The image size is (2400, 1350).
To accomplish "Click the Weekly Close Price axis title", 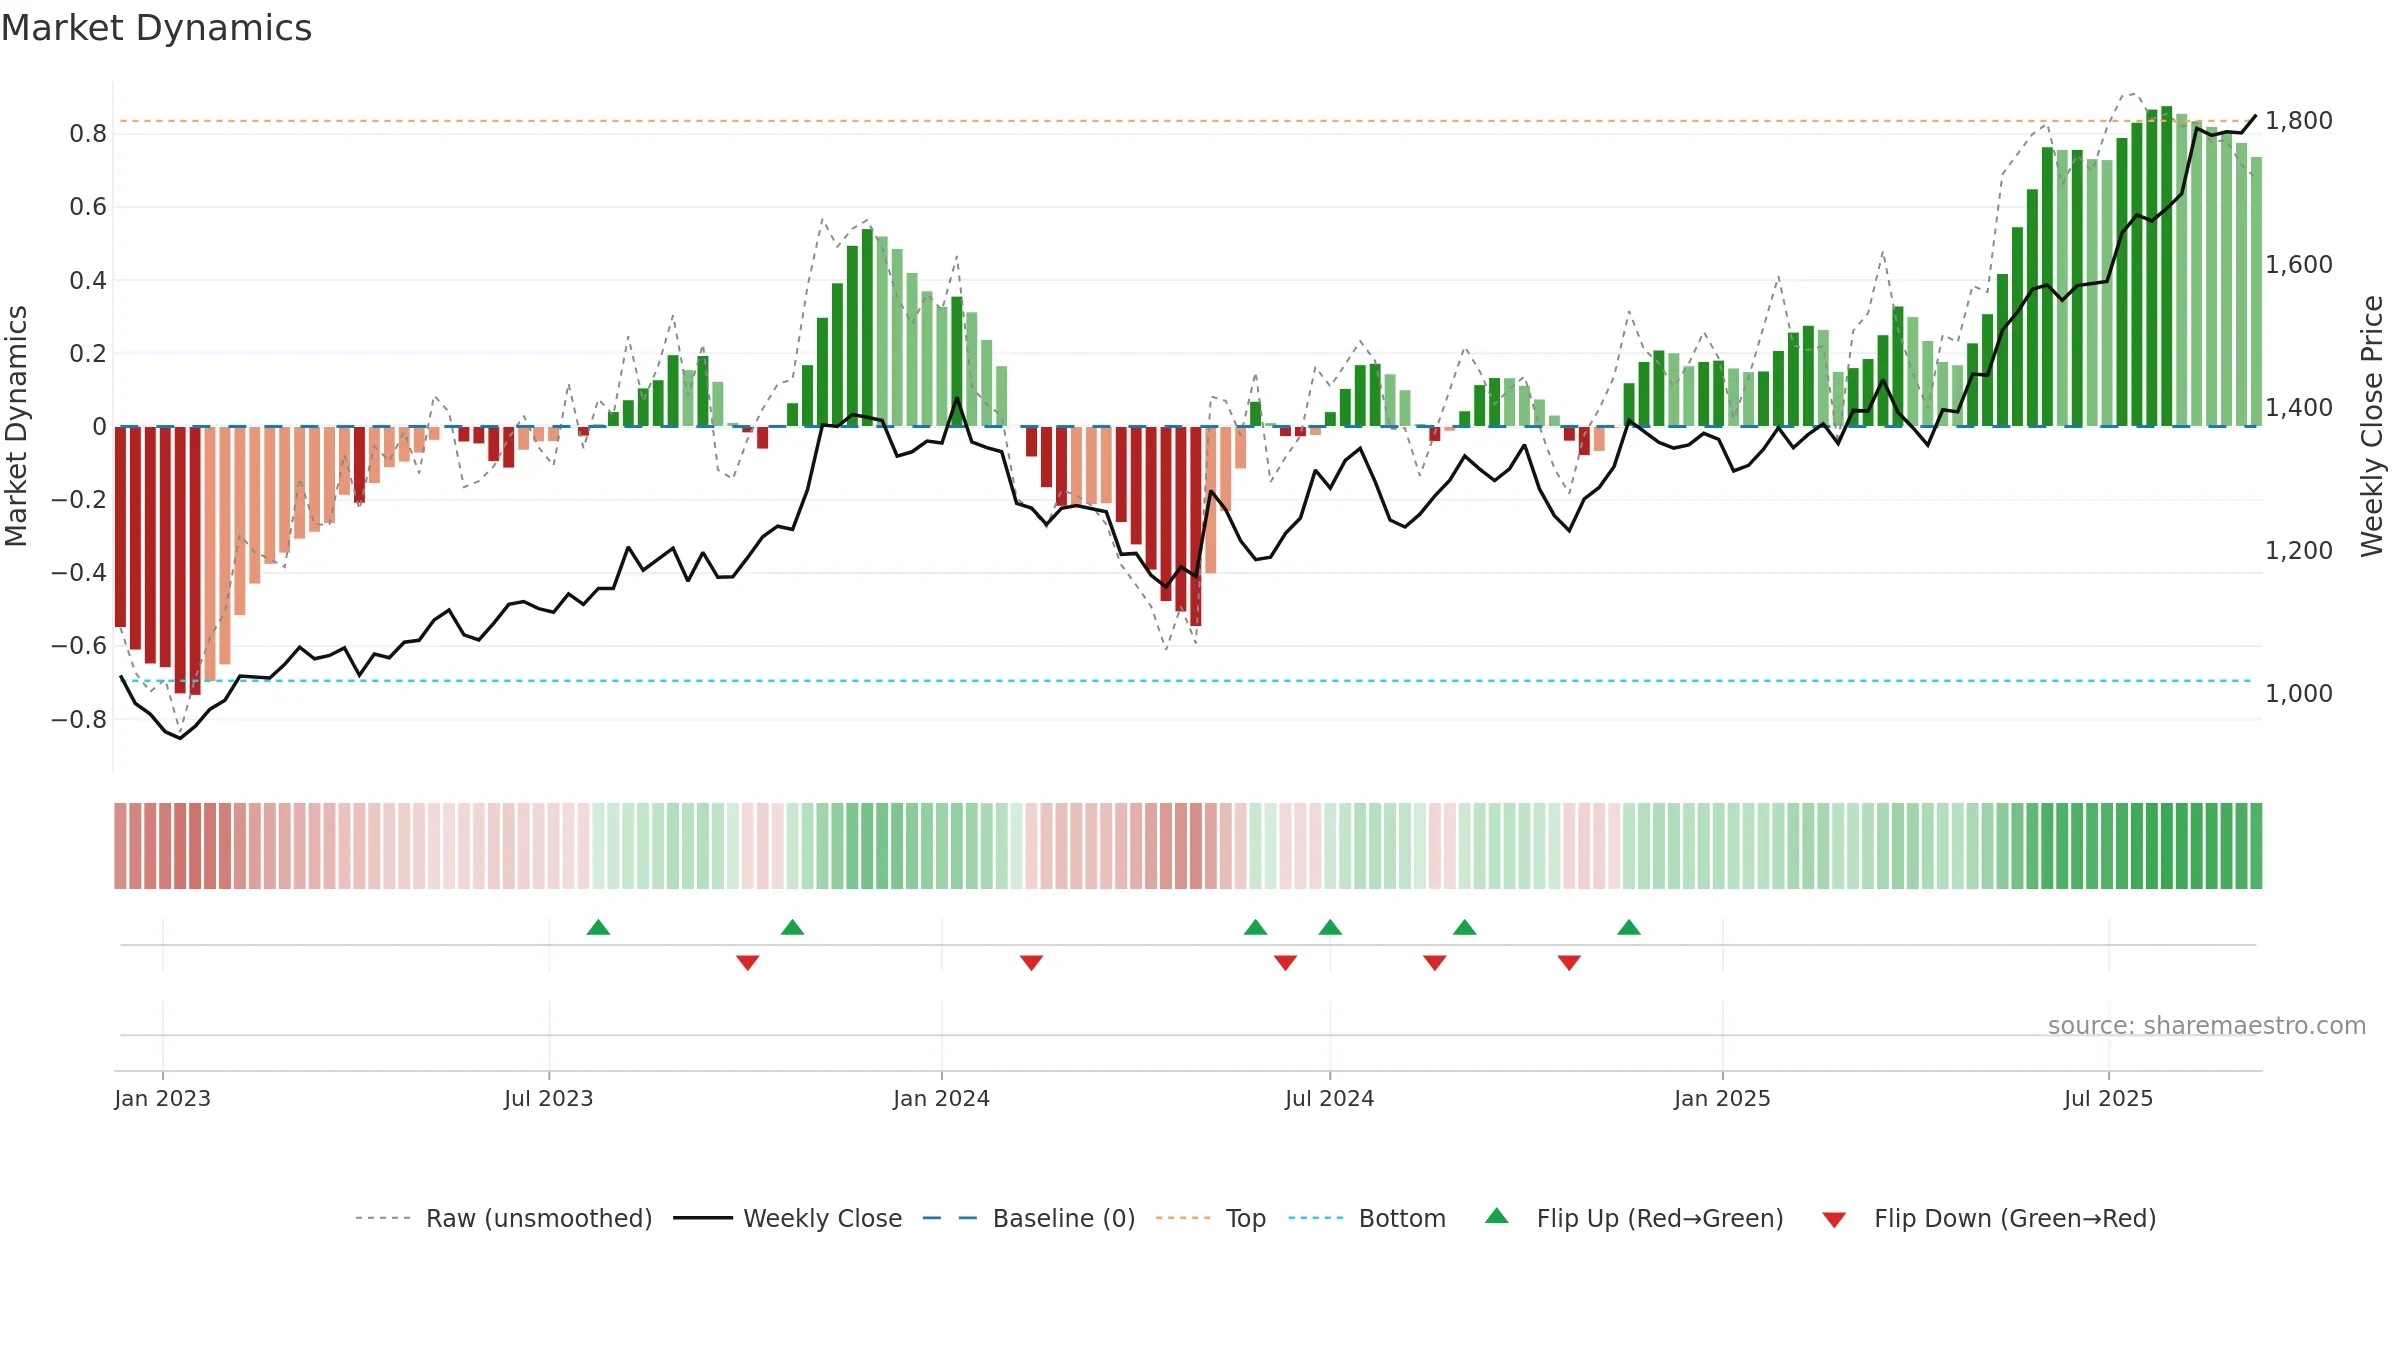I will 2371,426.
